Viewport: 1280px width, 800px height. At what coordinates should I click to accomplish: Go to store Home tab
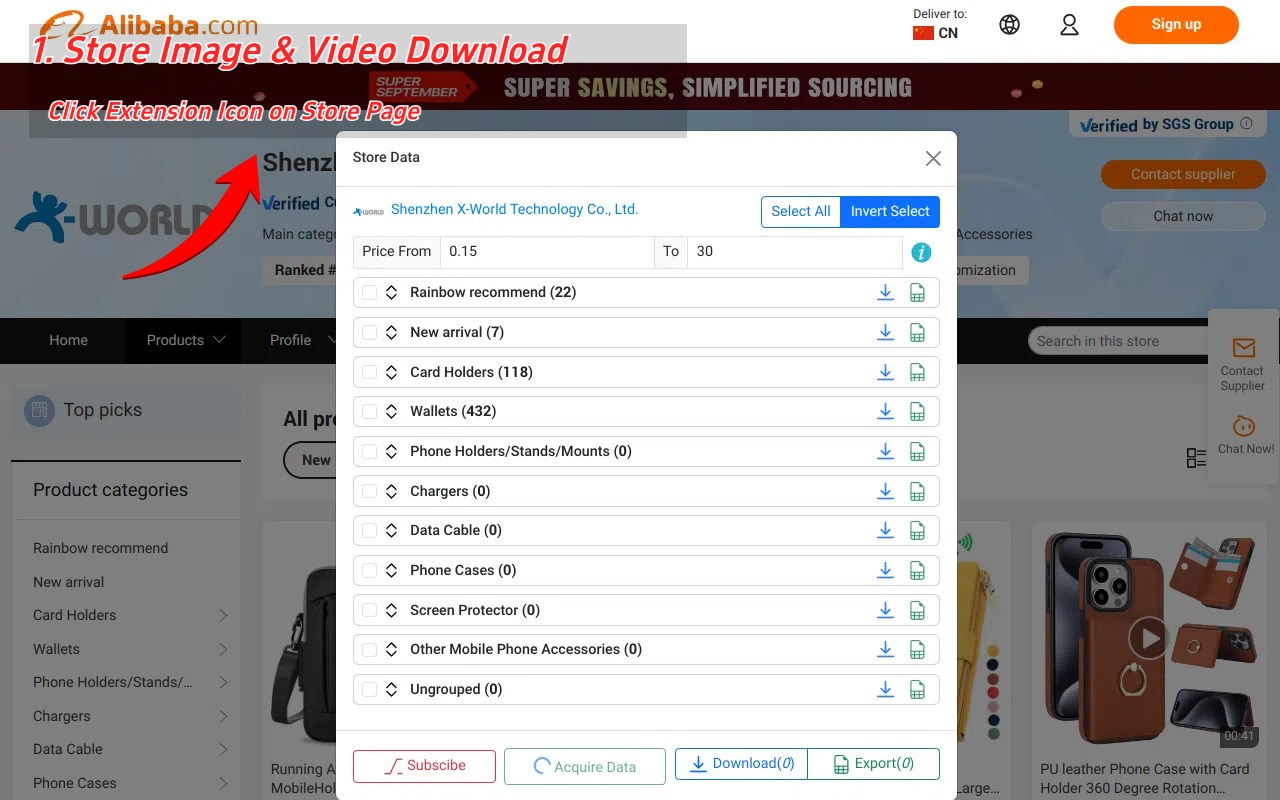click(68, 340)
